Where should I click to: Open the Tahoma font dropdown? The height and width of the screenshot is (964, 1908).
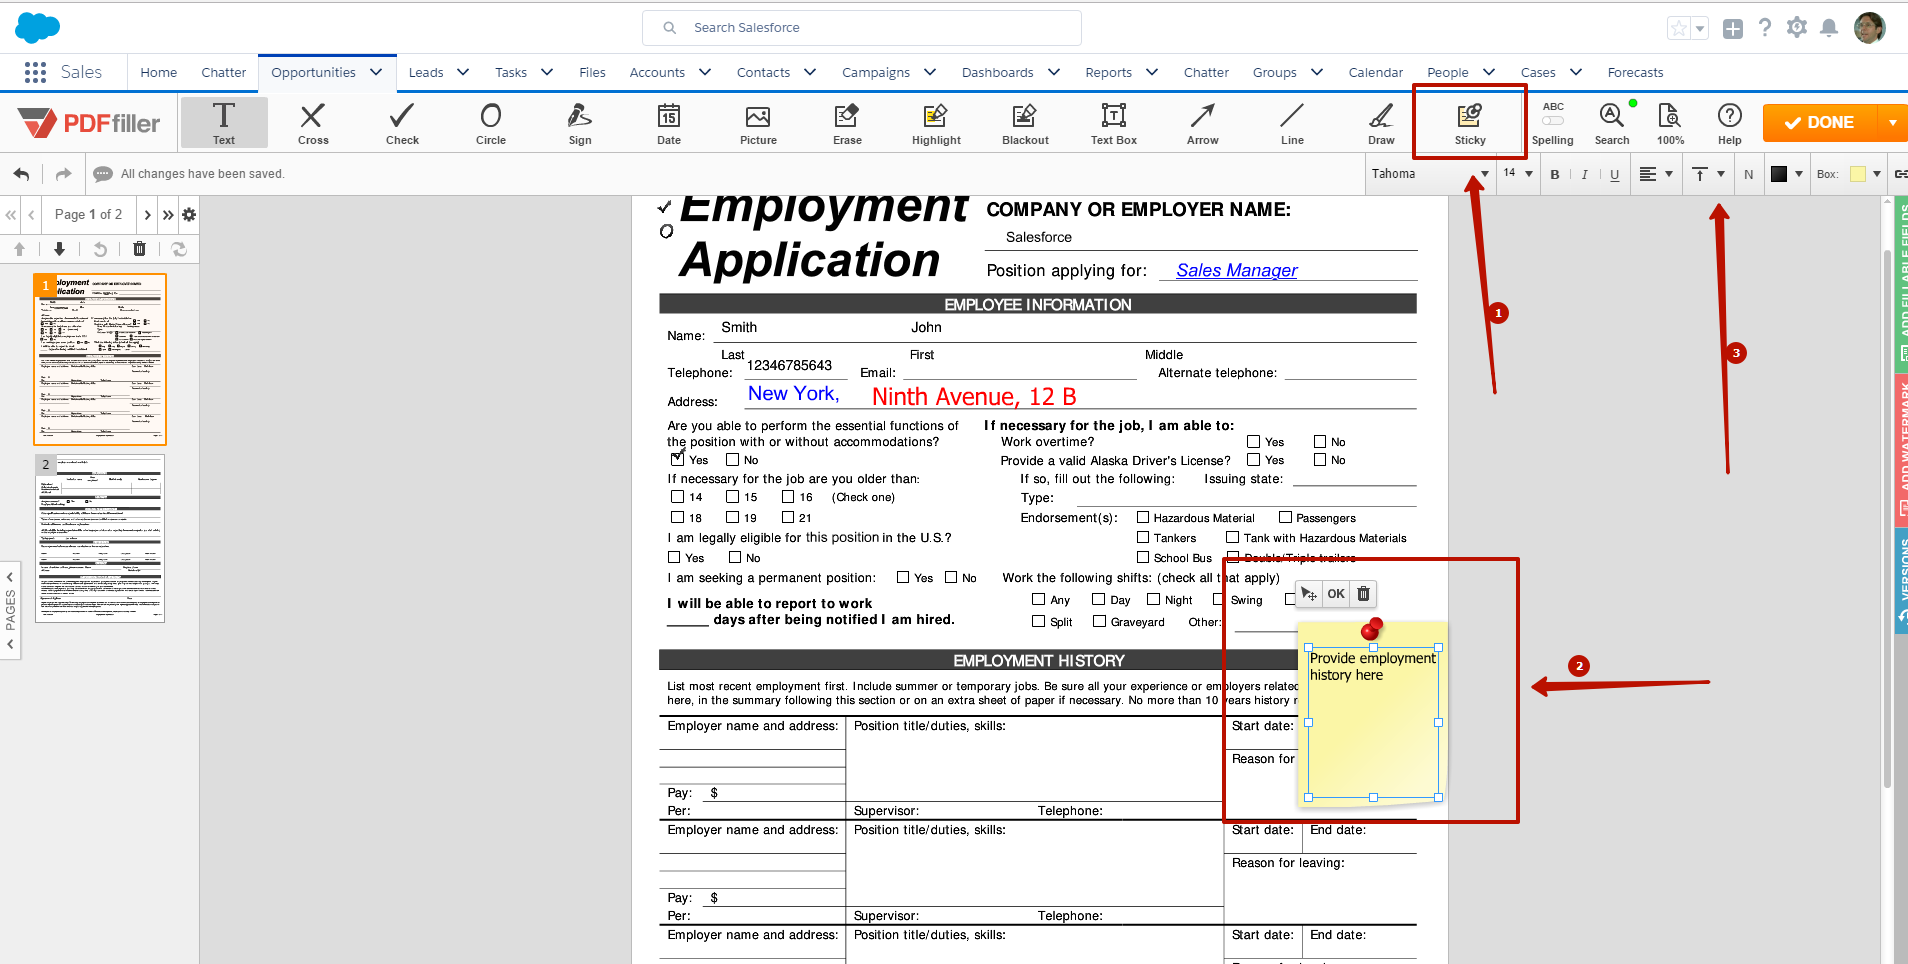[1430, 174]
